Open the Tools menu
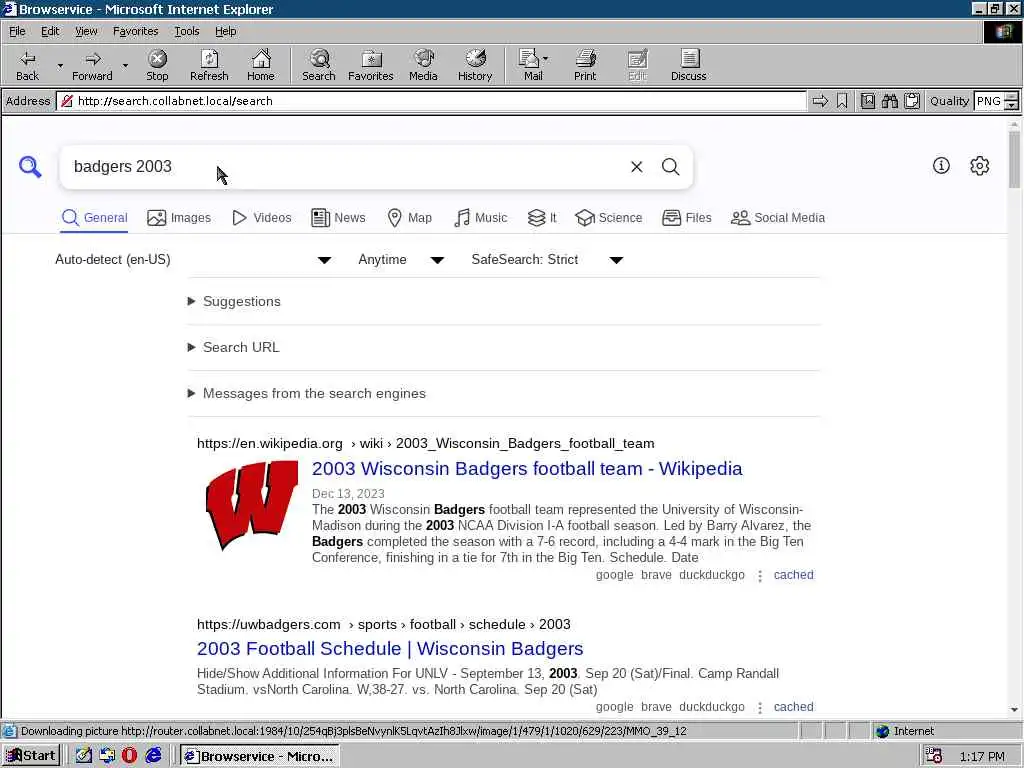The image size is (1024, 768). [x=186, y=31]
